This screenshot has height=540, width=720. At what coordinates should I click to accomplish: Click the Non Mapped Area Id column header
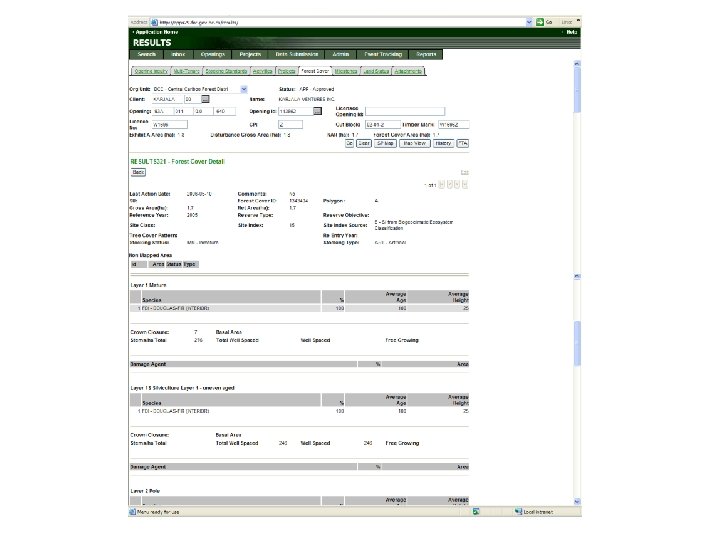[x=139, y=264]
